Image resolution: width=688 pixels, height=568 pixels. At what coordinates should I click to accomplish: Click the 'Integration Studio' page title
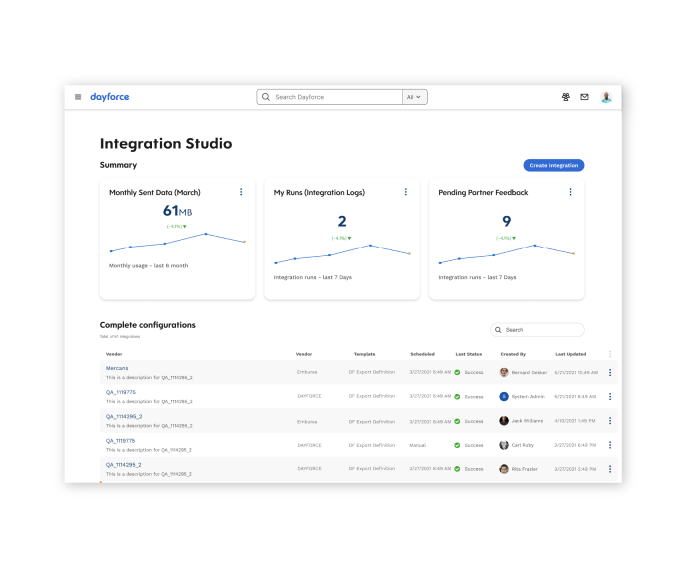point(166,144)
